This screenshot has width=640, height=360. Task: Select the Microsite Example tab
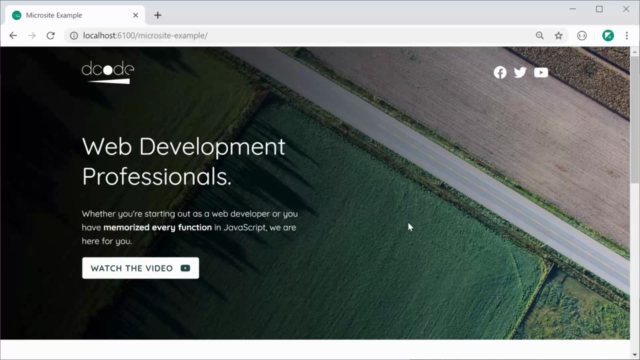coord(76,15)
